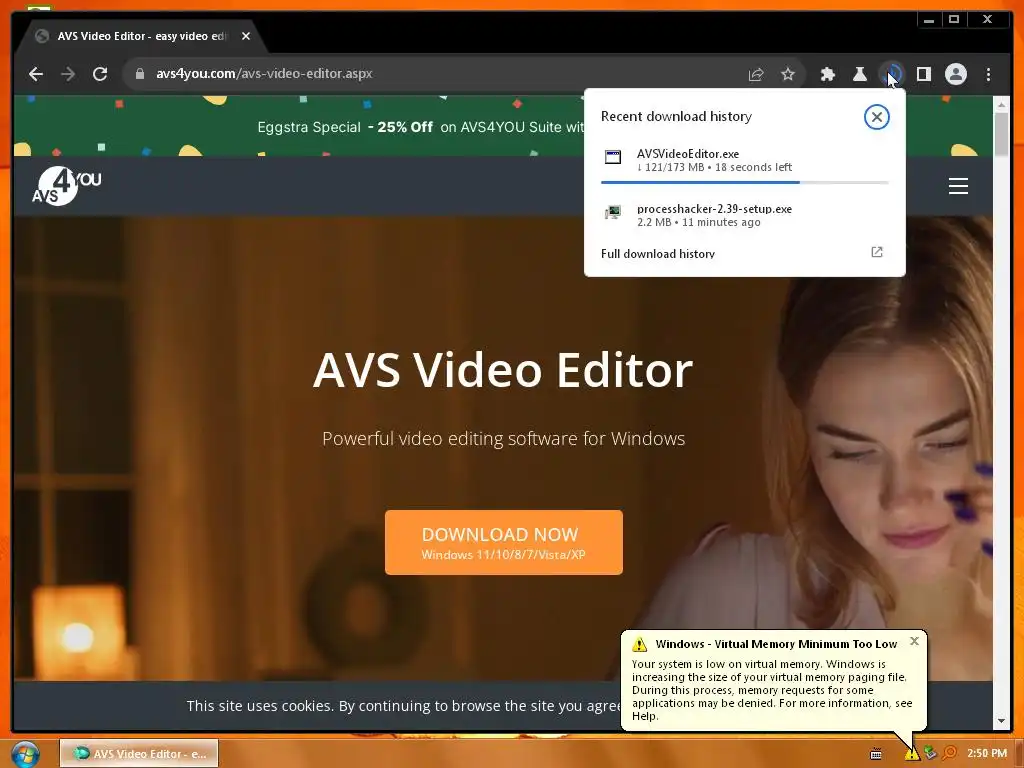1024x768 pixels.
Task: Open the side panel icon
Action: [923, 74]
